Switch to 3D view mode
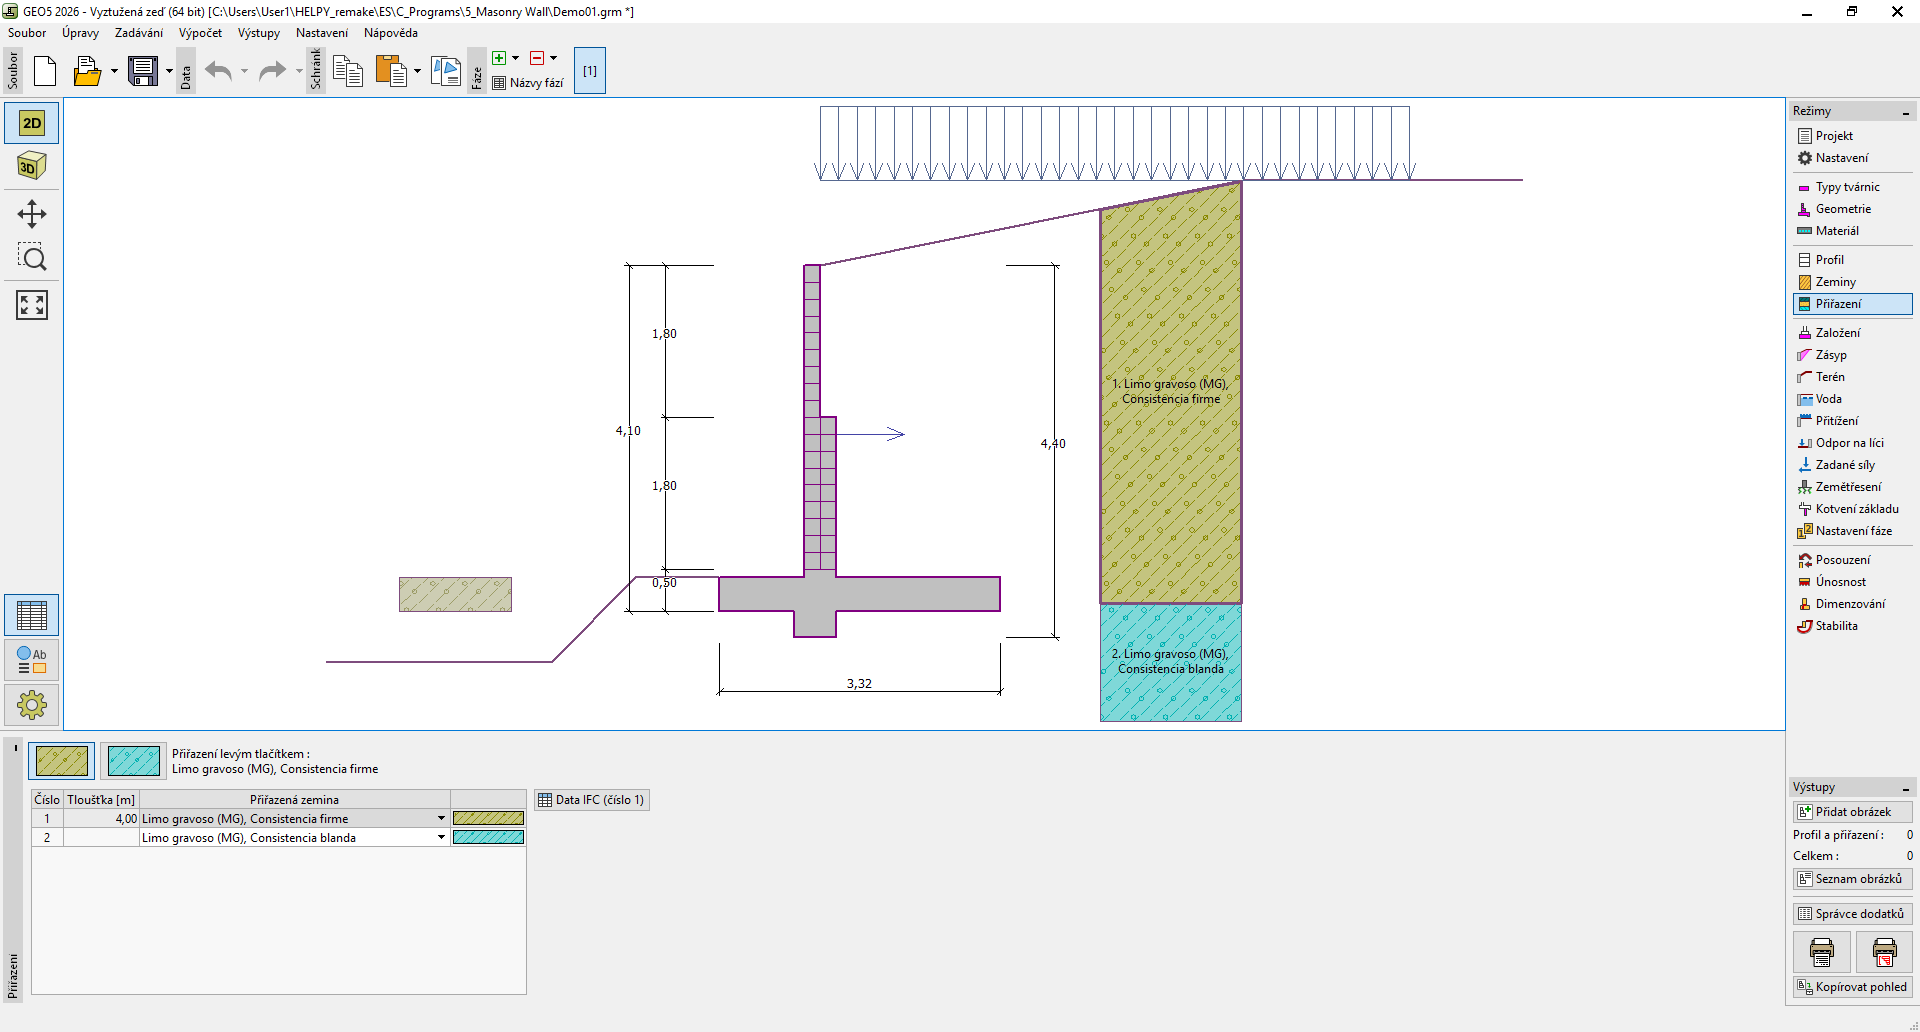The height and width of the screenshot is (1032, 1920). click(32, 166)
